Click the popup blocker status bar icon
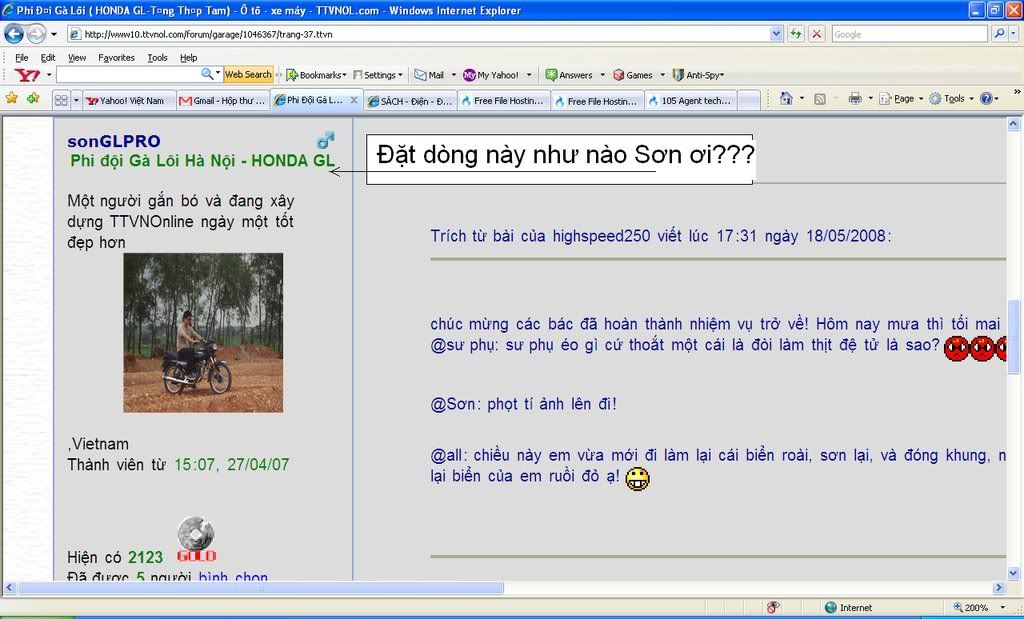1024x619 pixels. click(773, 607)
